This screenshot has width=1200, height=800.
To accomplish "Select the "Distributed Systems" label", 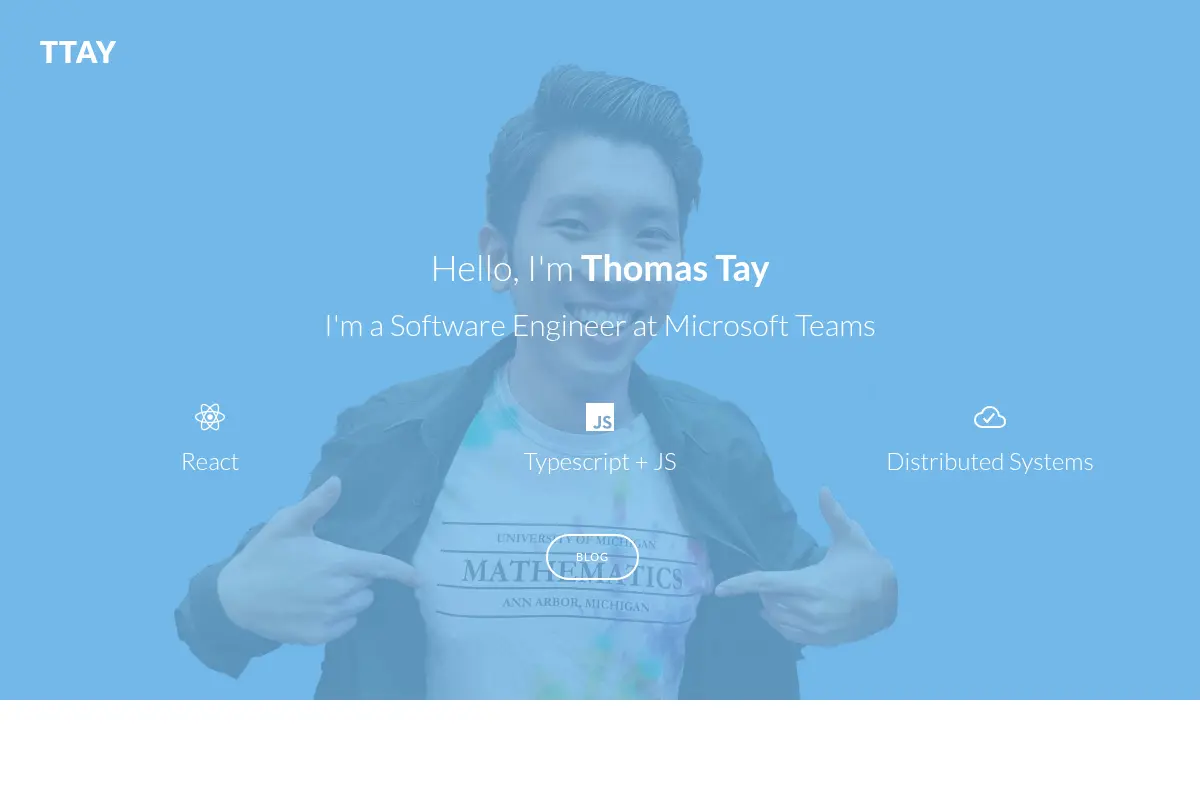I will (990, 462).
